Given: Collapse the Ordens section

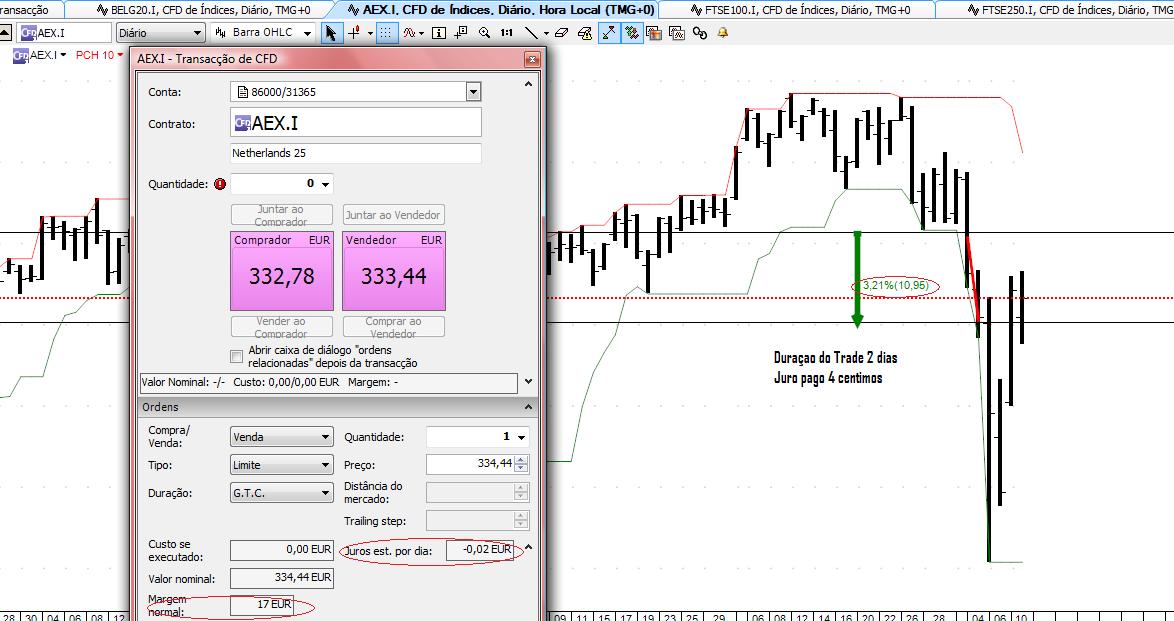Looking at the screenshot, I should coord(529,407).
